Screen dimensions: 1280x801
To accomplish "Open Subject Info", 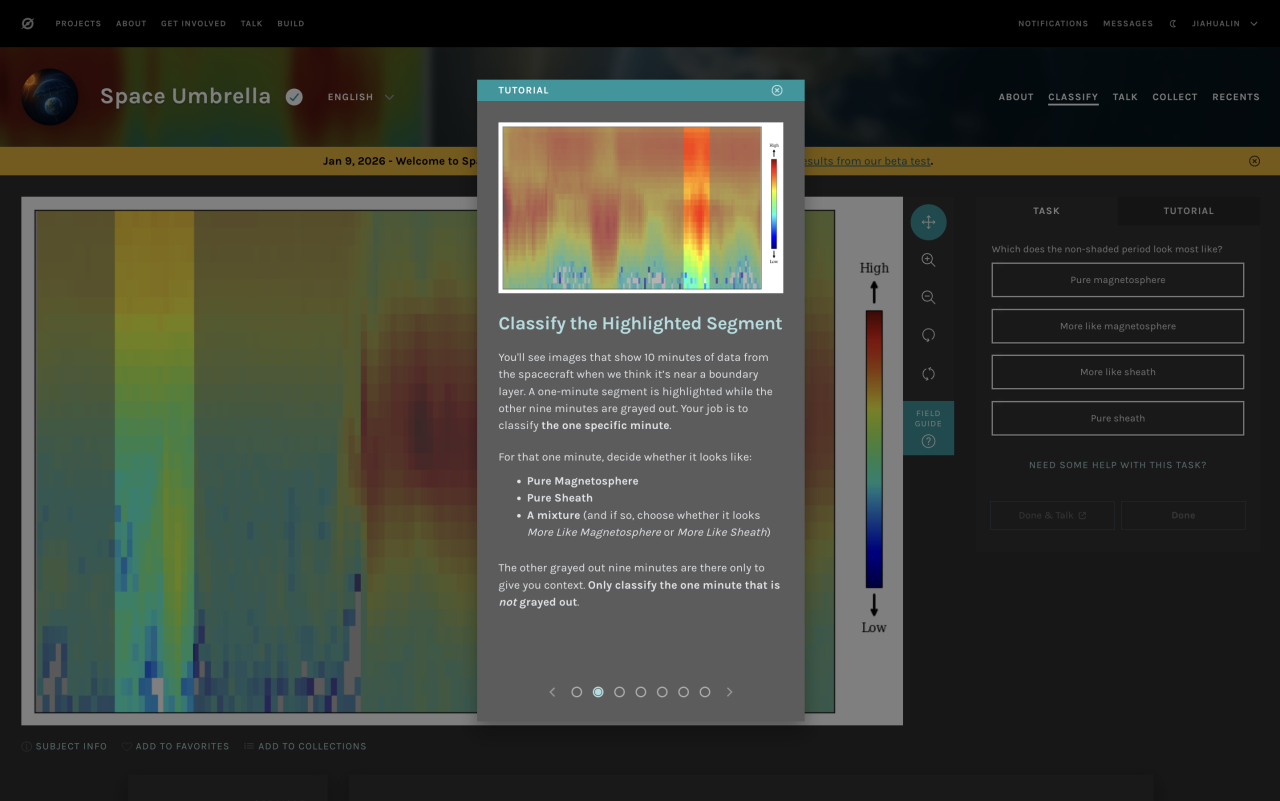I will click(x=64, y=746).
